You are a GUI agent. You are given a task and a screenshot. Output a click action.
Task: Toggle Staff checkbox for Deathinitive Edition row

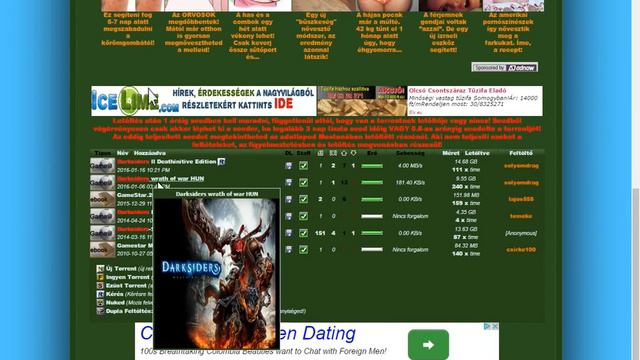point(303,166)
